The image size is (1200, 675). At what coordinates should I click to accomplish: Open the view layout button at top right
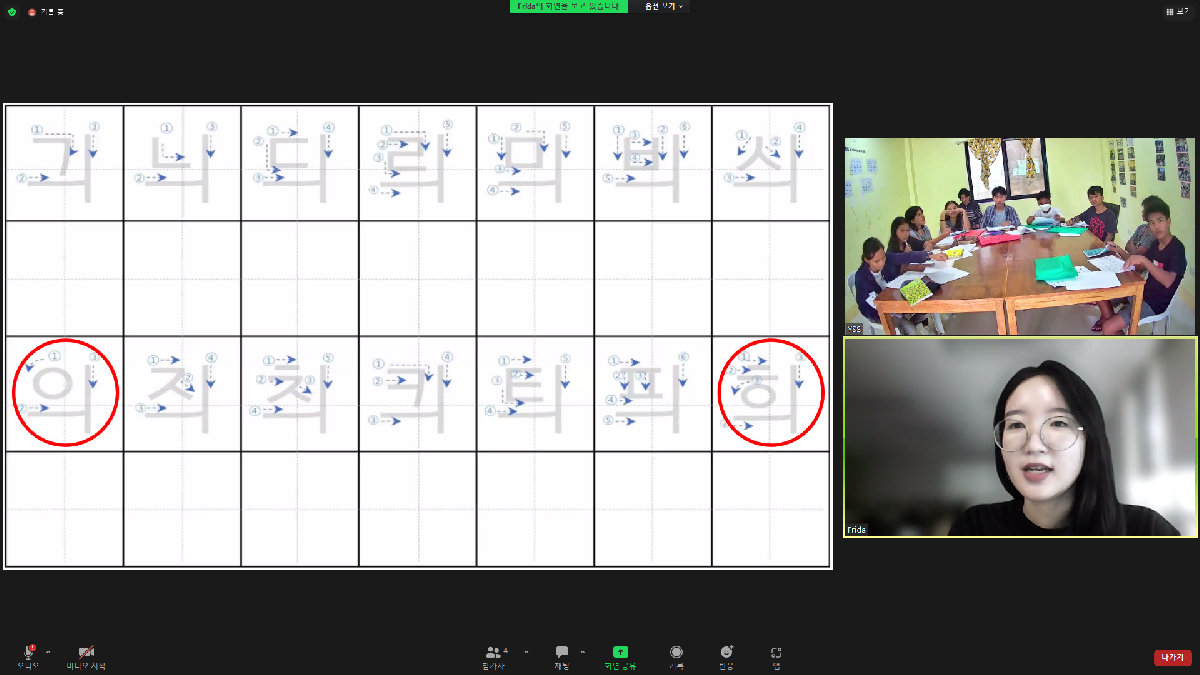click(1176, 11)
